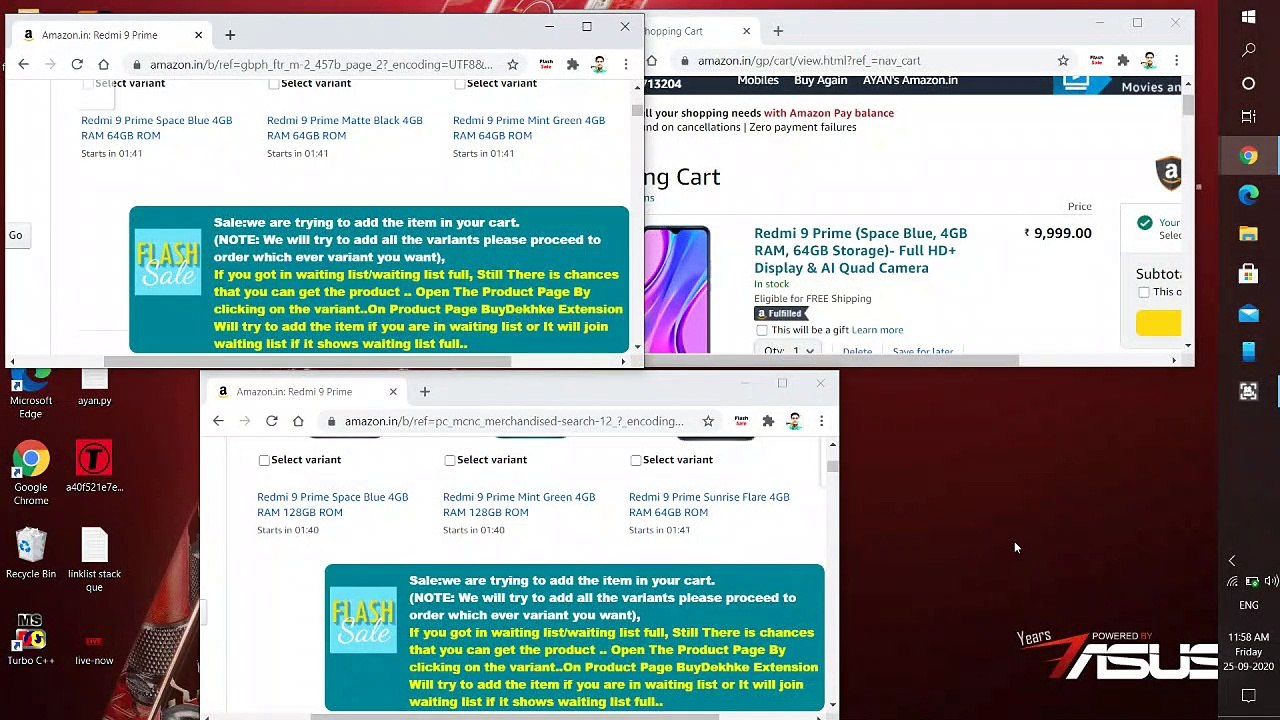Screen dimensions: 1280x720
Task: Check Select variant for Sunrise Flare 64GB
Action: (x=636, y=460)
